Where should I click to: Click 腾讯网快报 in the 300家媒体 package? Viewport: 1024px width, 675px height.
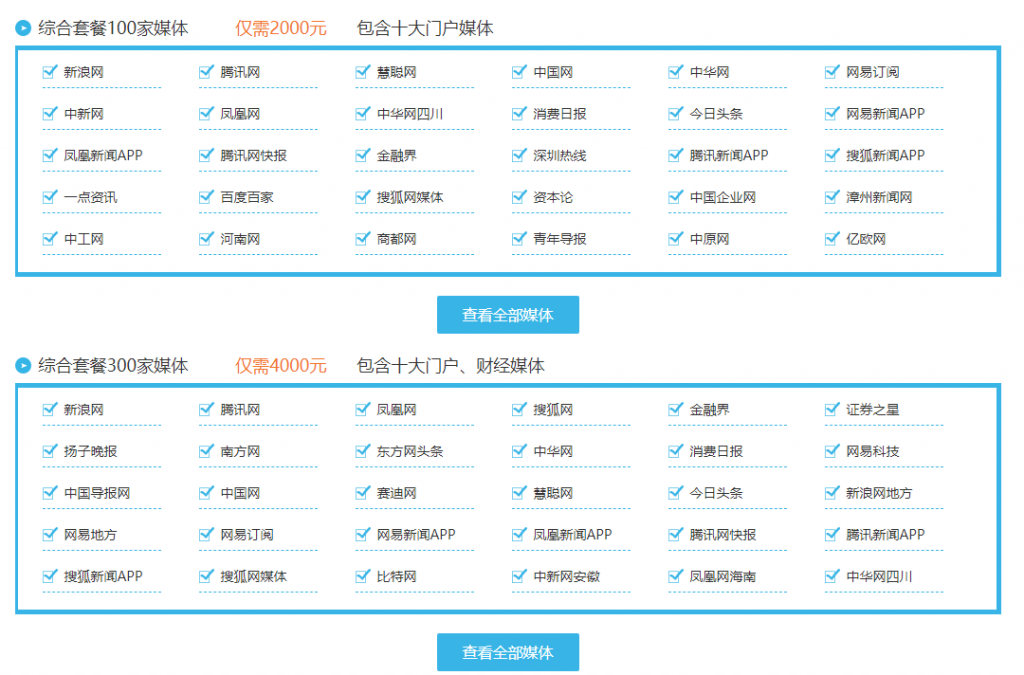click(x=723, y=535)
